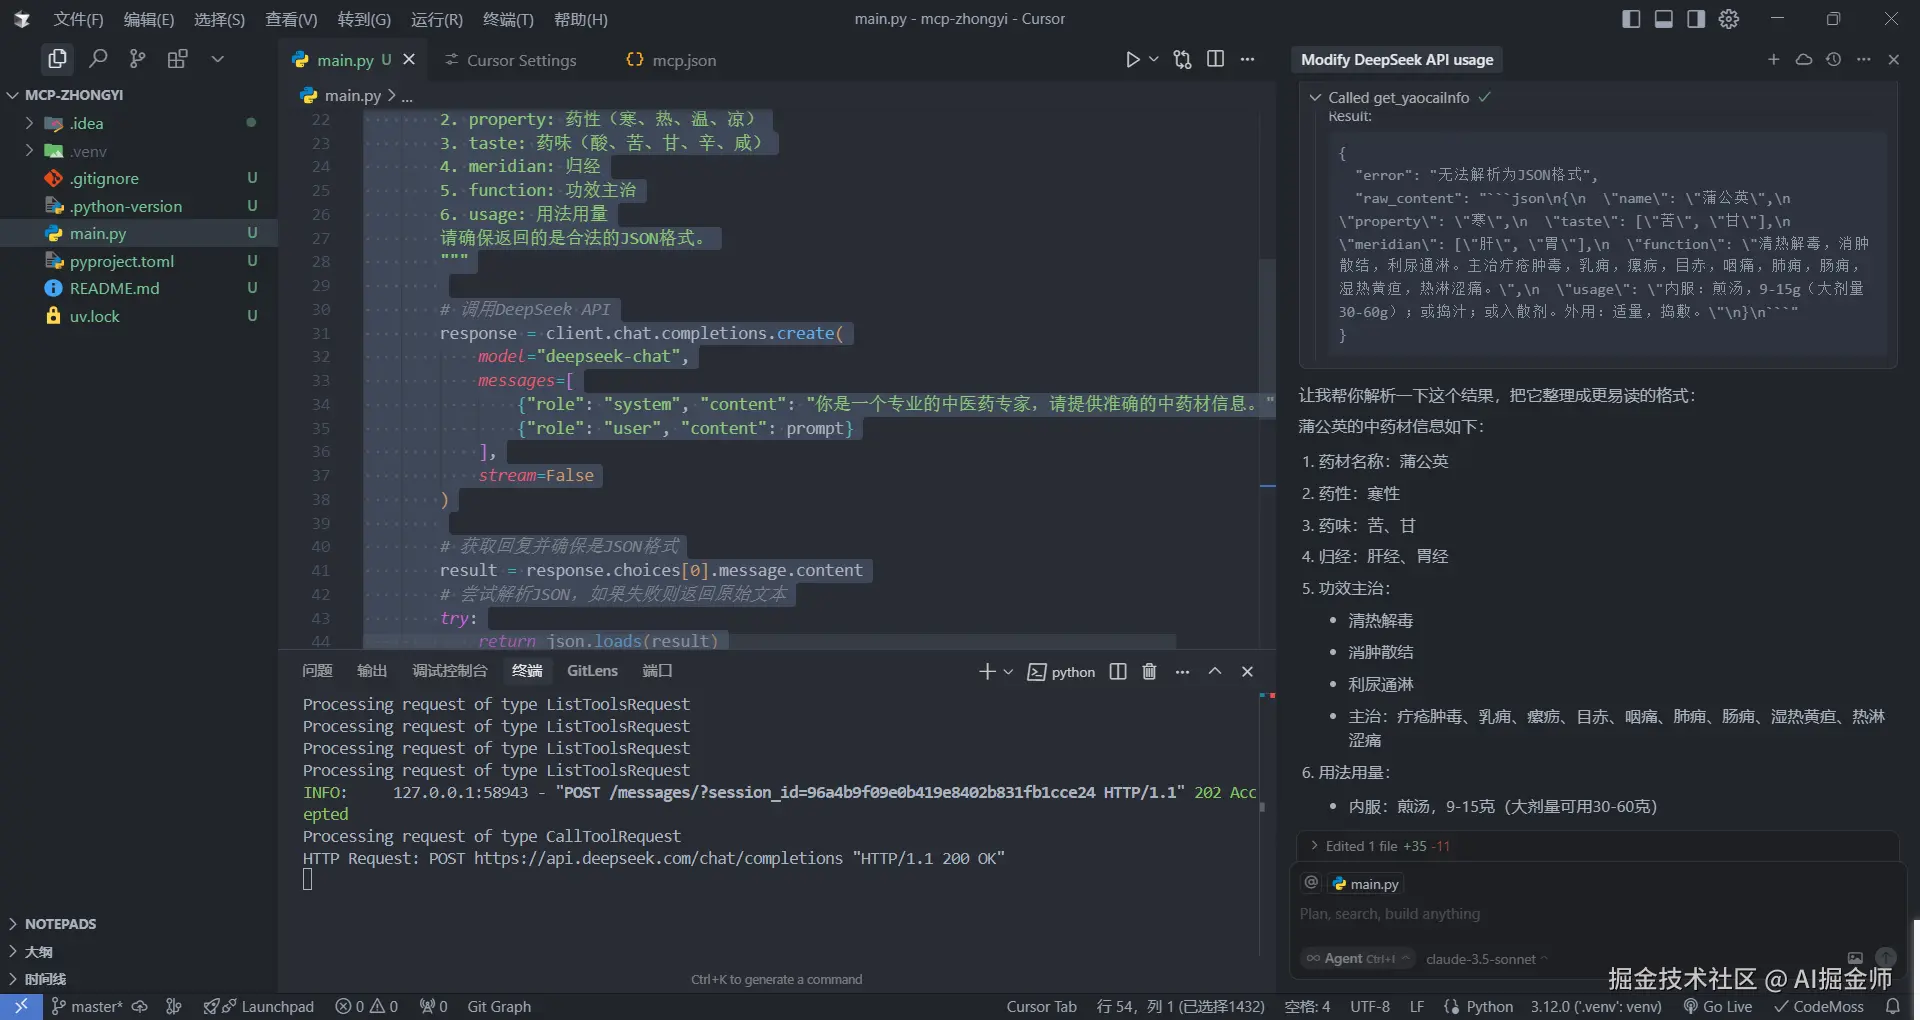Click the master branch status item
This screenshot has width=1920, height=1020.
[x=86, y=1007]
